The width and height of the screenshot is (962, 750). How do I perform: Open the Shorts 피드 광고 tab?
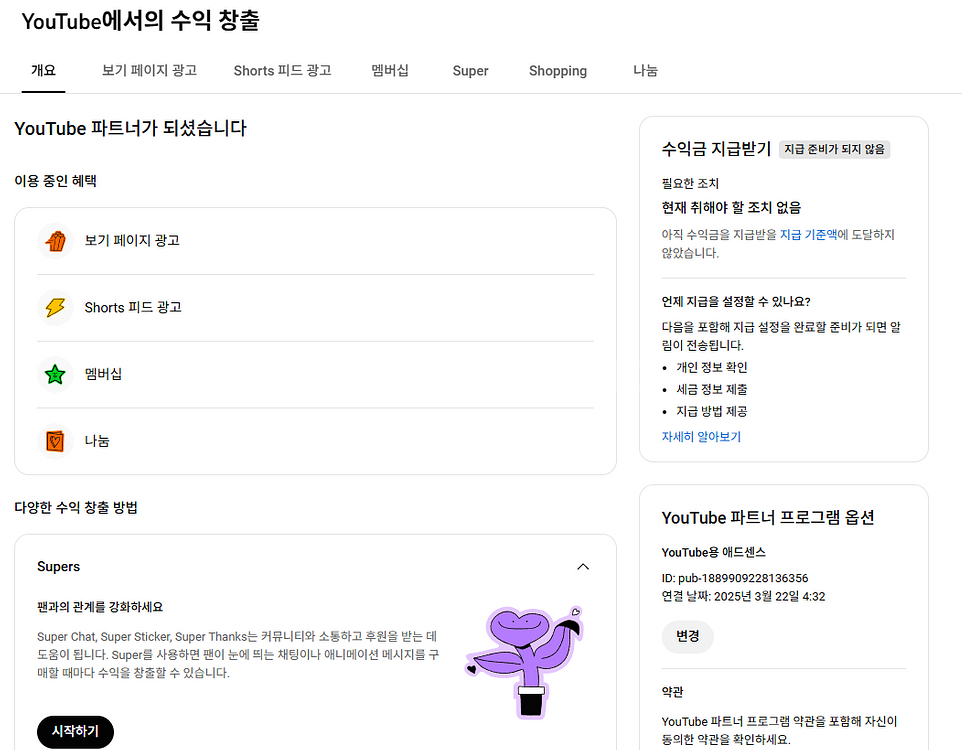click(x=282, y=71)
